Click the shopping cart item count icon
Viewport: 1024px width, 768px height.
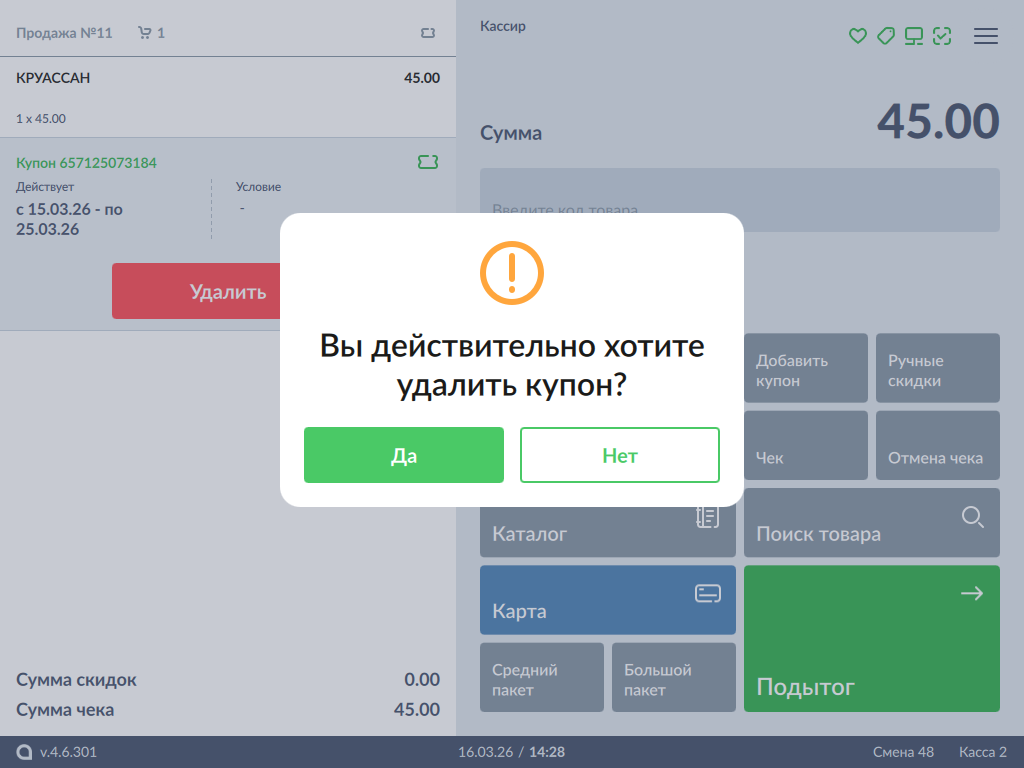click(145, 33)
